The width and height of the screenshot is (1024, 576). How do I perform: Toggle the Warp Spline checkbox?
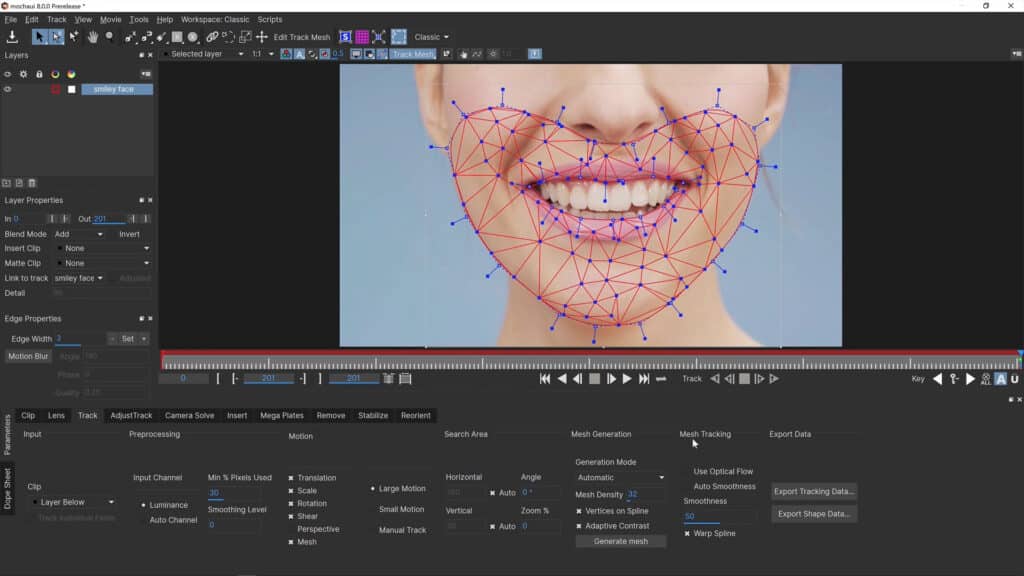coord(687,534)
